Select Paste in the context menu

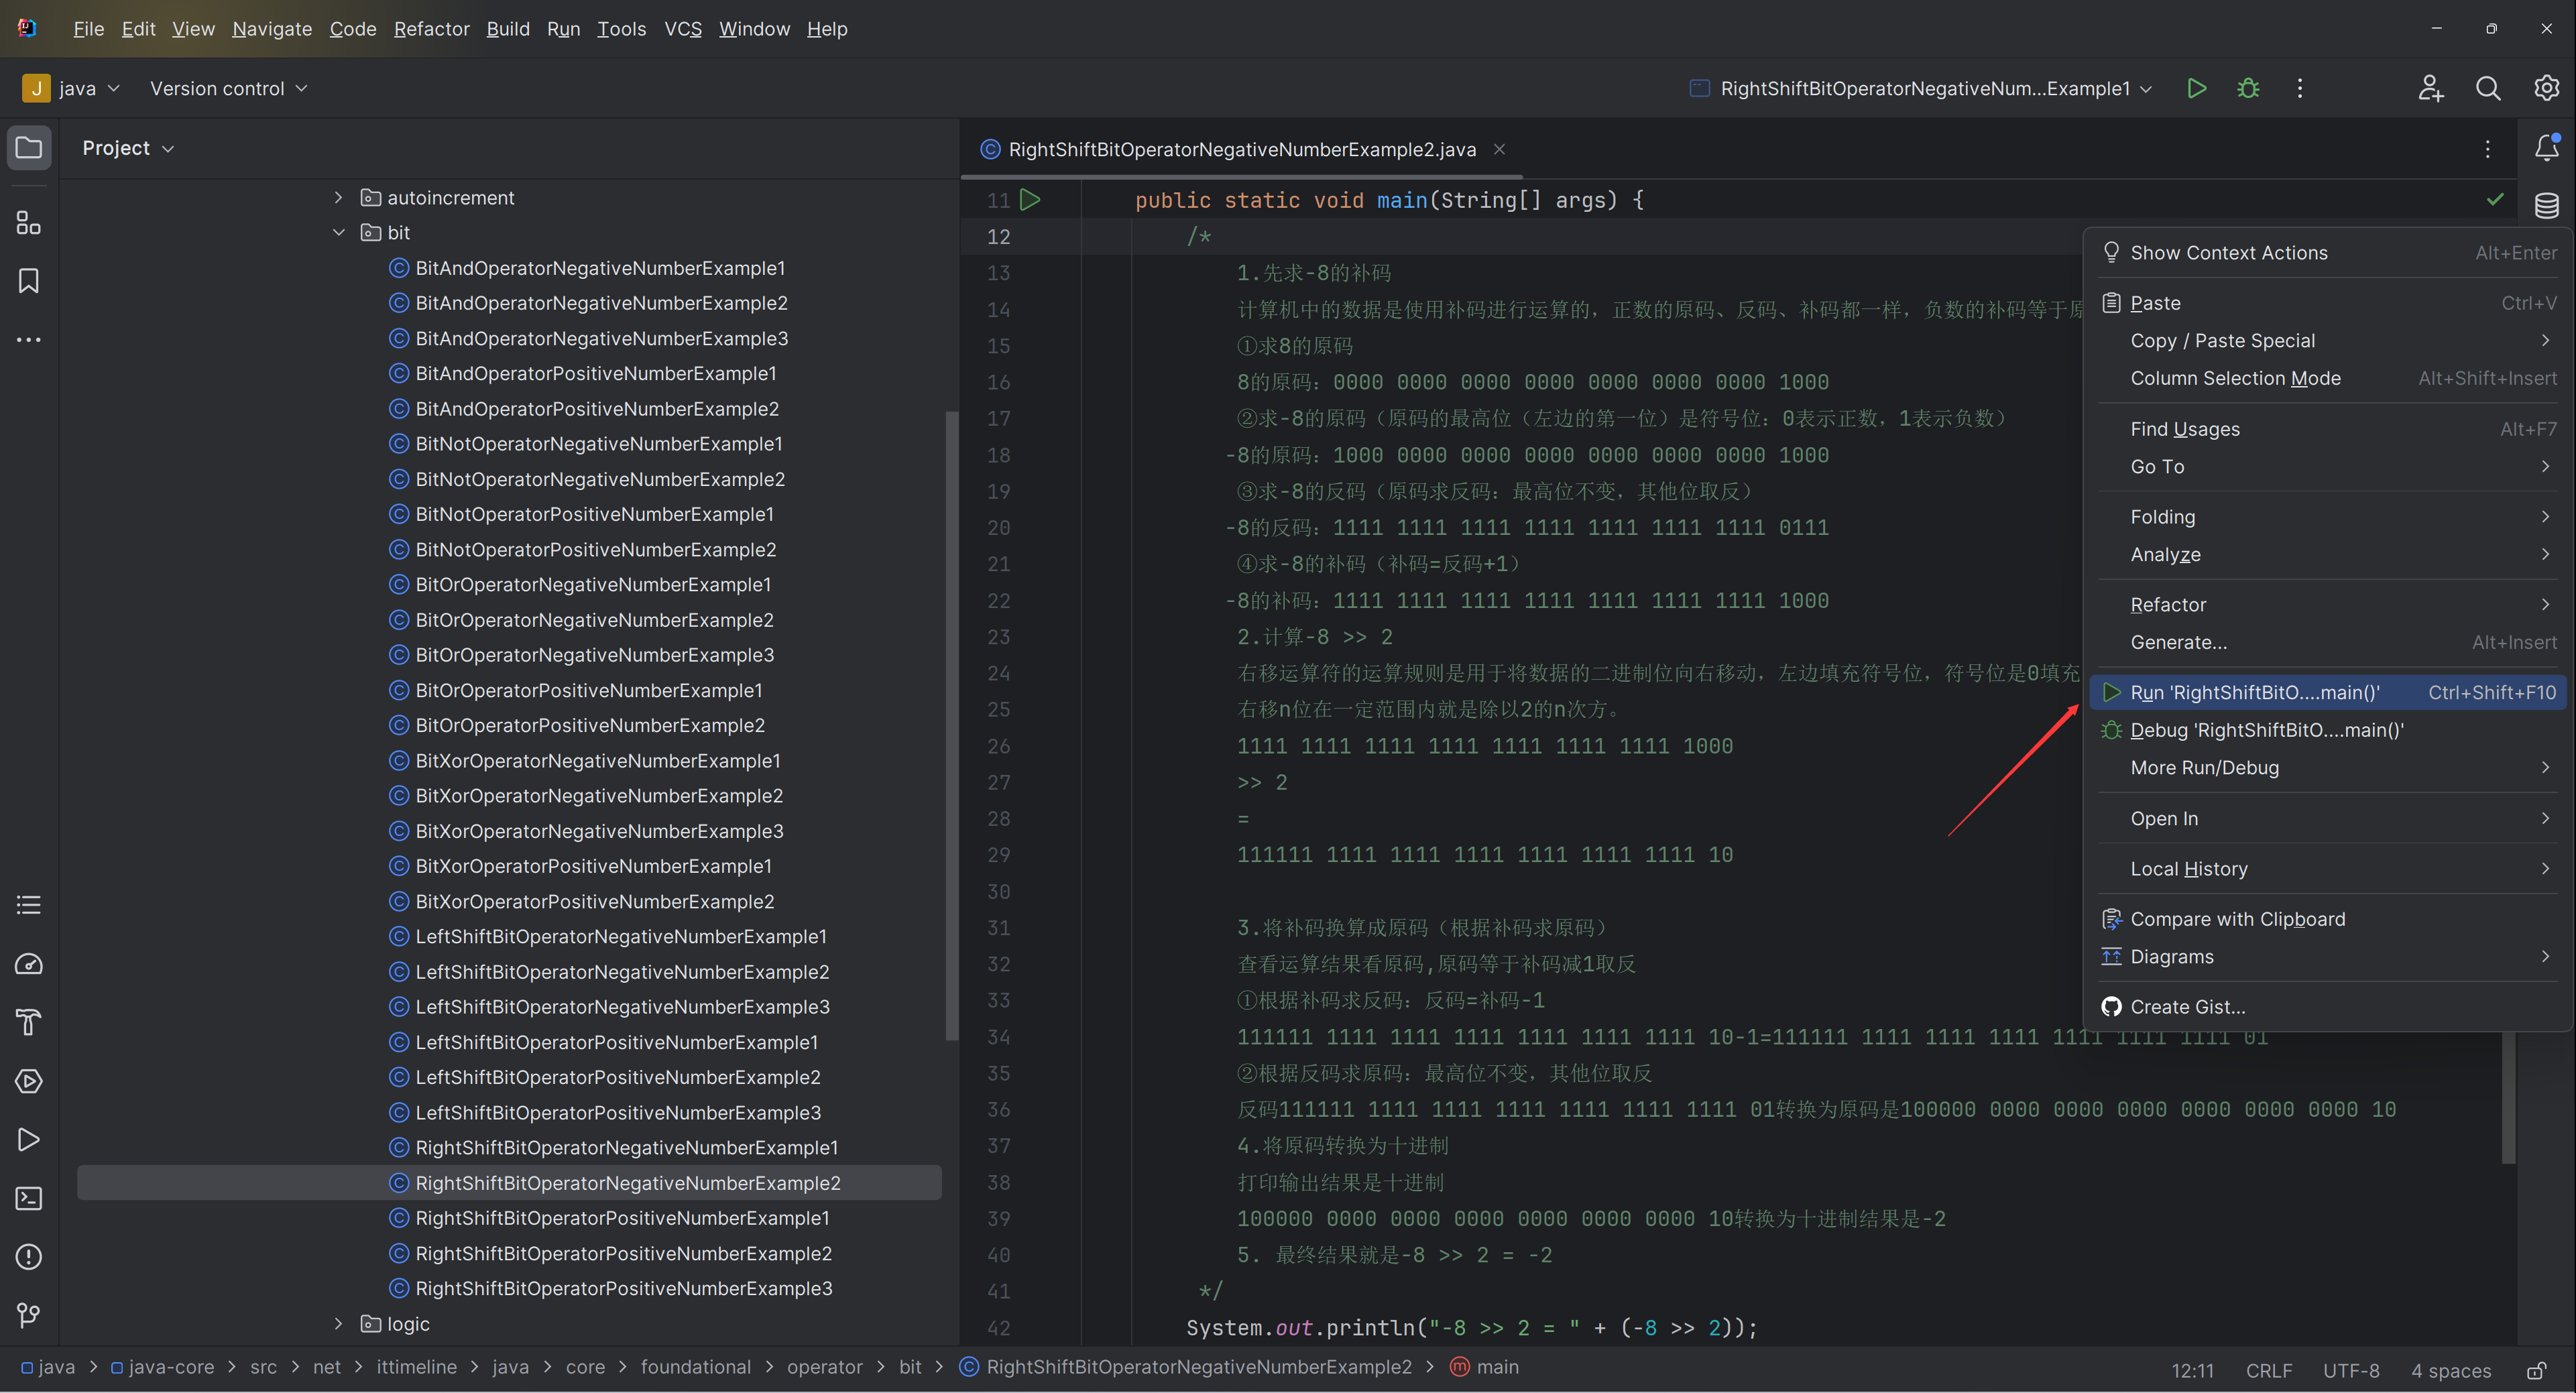pyautogui.click(x=2329, y=303)
